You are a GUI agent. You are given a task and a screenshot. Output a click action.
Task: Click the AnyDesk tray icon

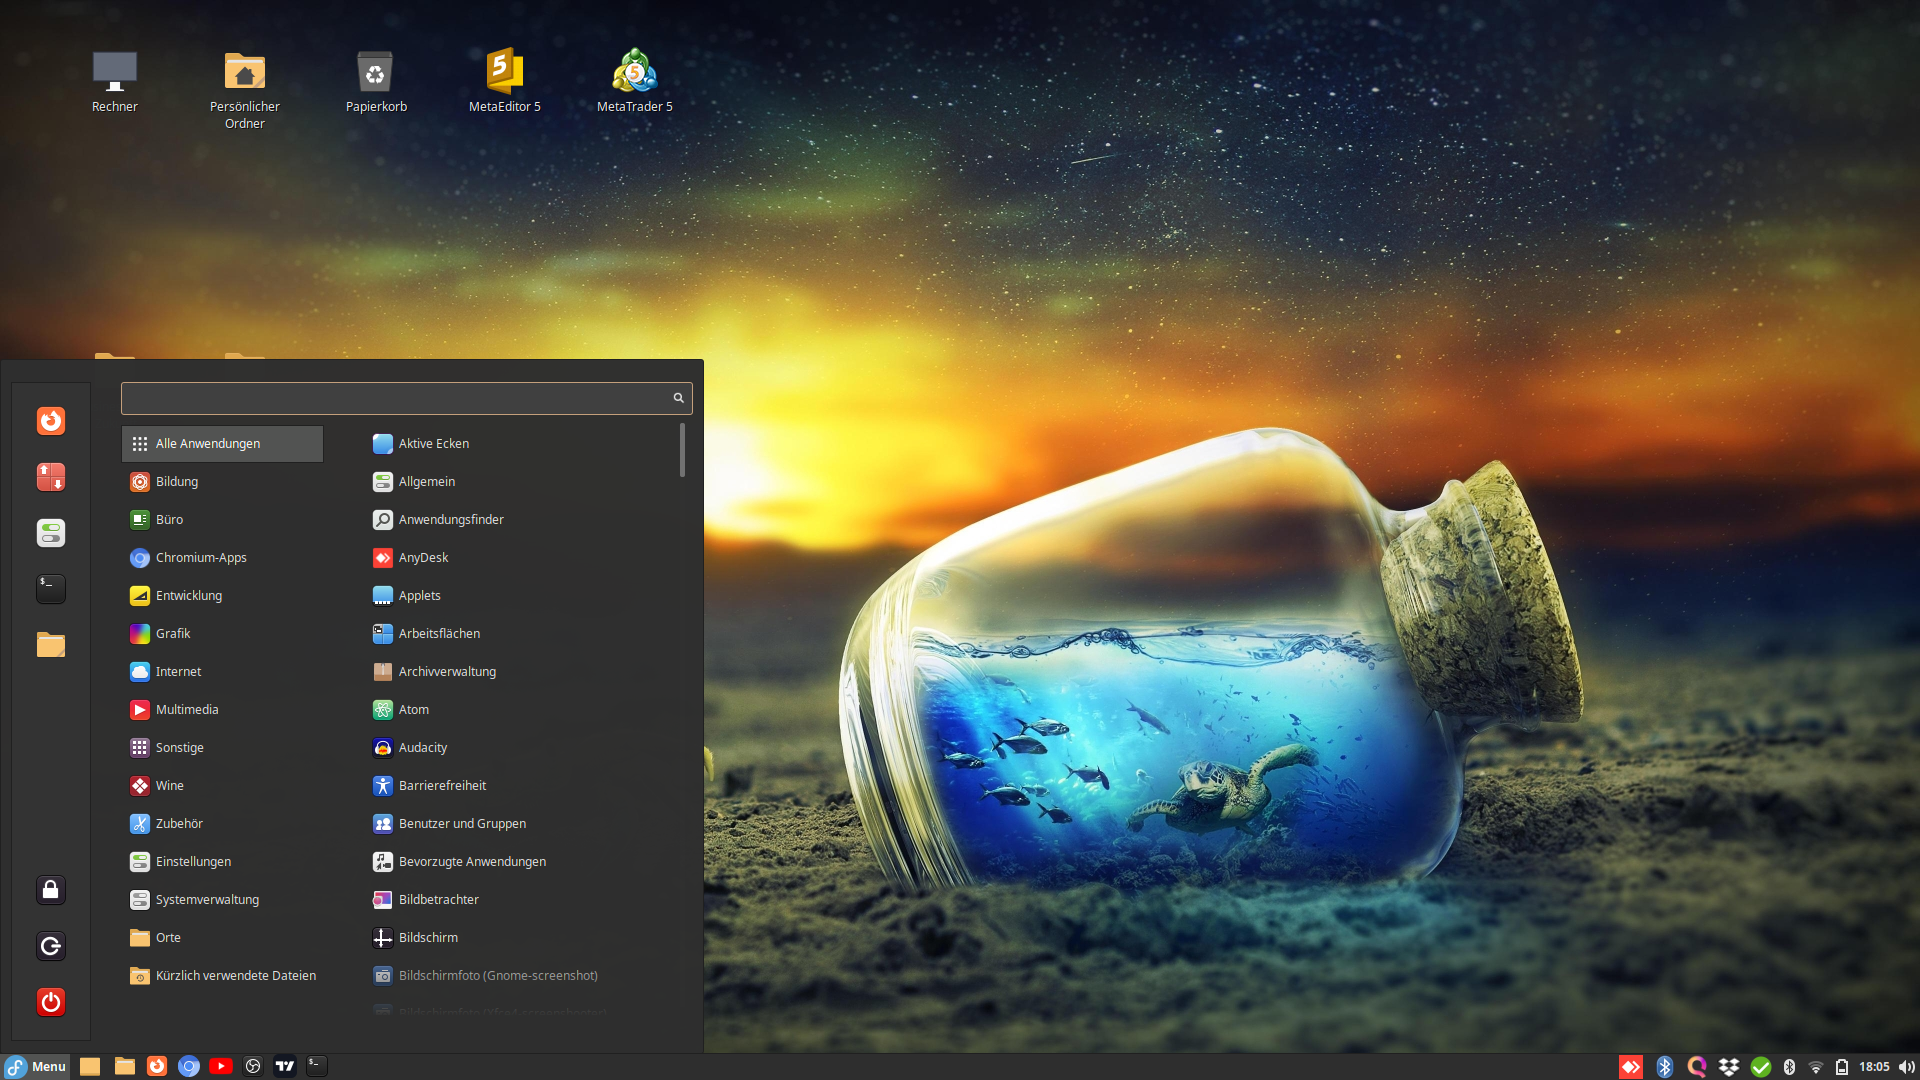tap(1631, 1067)
